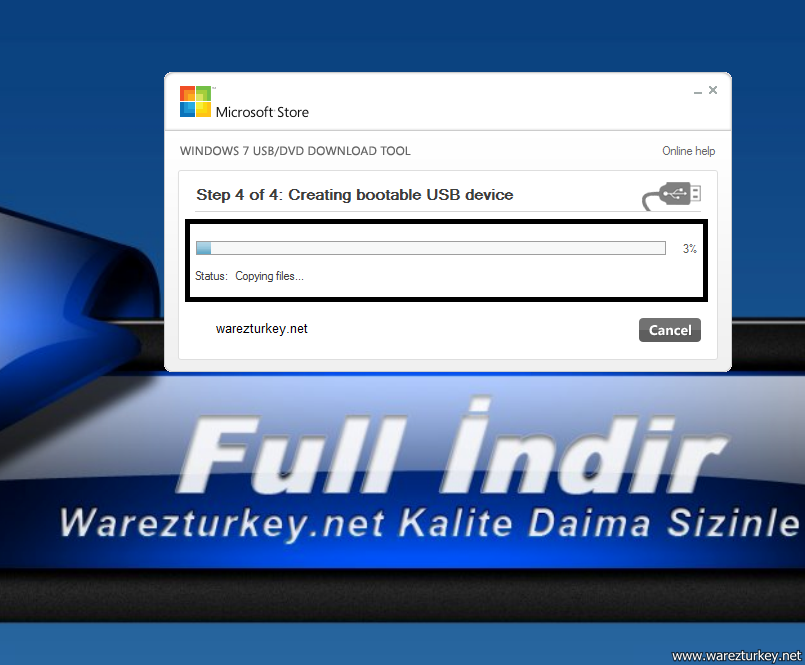Click the copying progress bar
This screenshot has height=665, width=805.
click(431, 249)
